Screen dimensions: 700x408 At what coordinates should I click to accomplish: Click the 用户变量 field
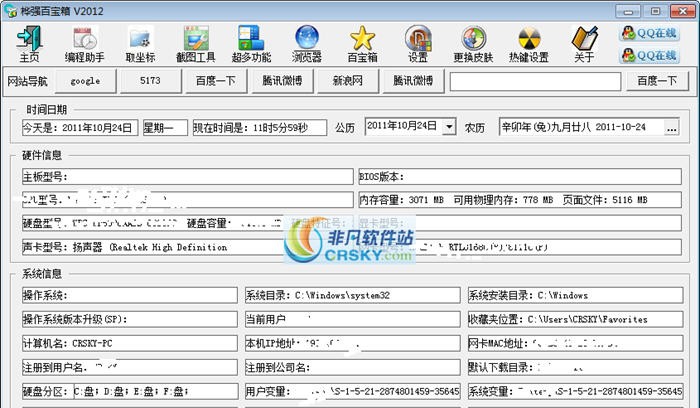click(x=353, y=391)
